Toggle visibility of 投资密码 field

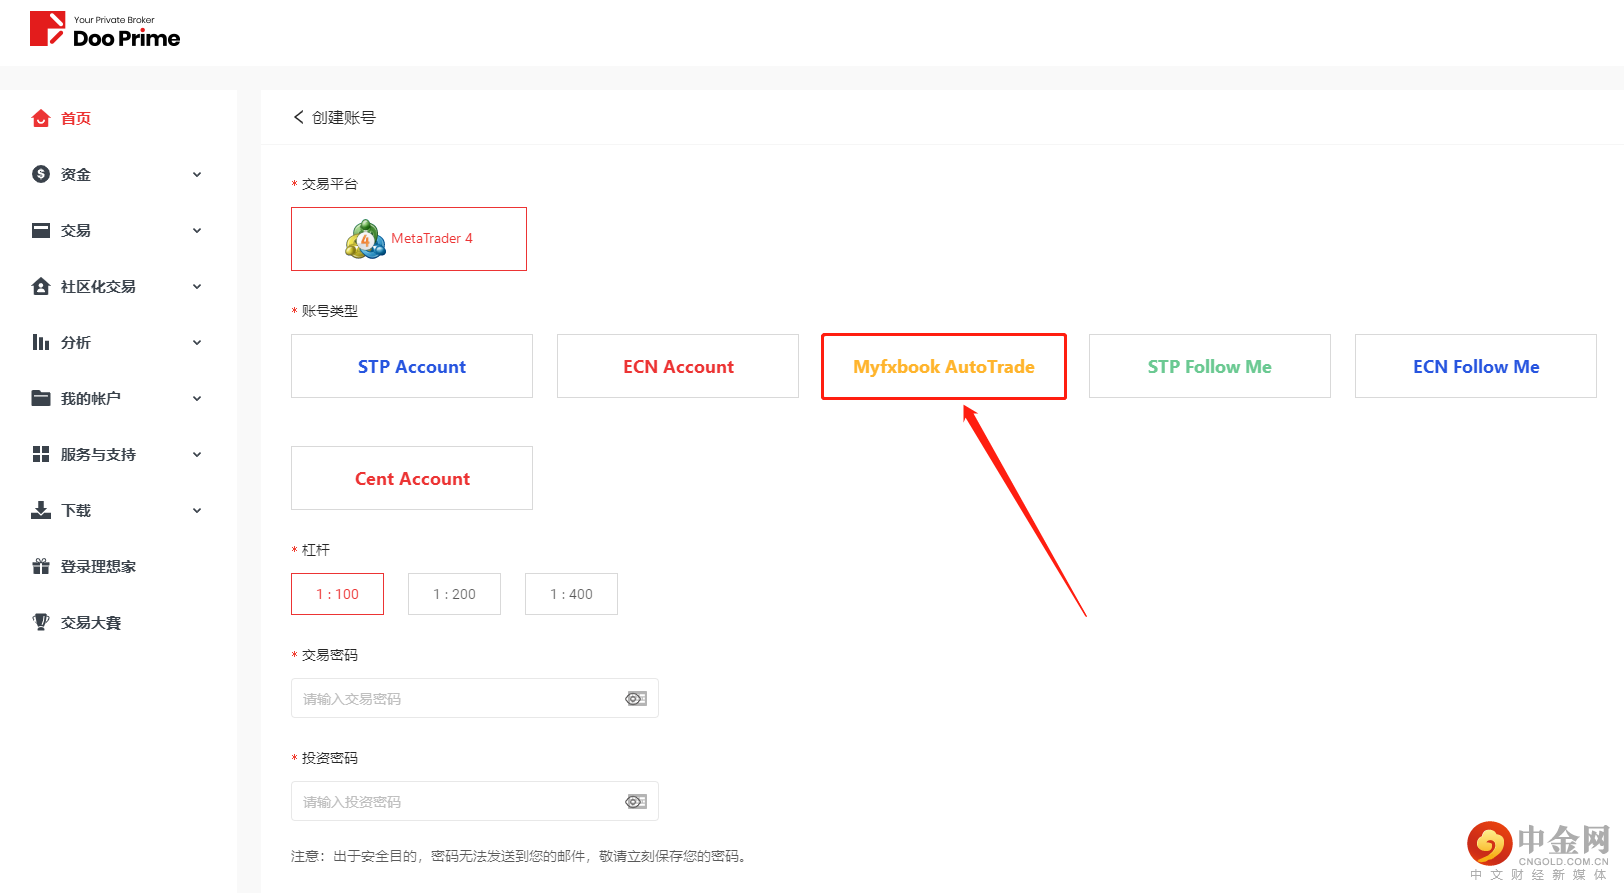click(x=636, y=801)
